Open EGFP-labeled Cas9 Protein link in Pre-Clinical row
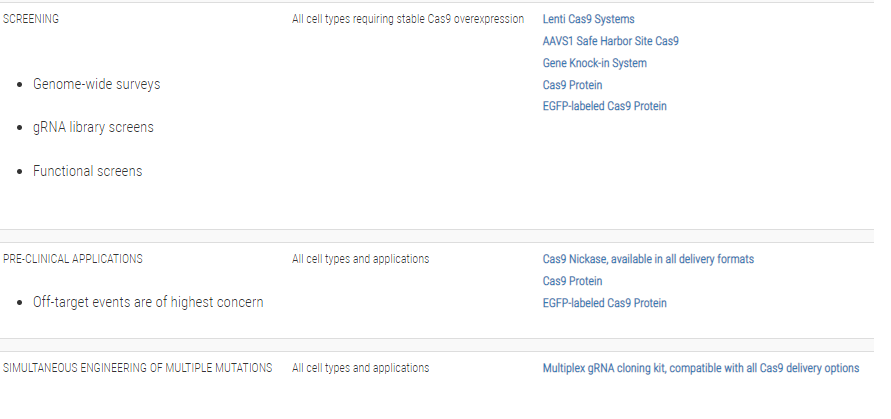This screenshot has width=891, height=419. click(604, 303)
